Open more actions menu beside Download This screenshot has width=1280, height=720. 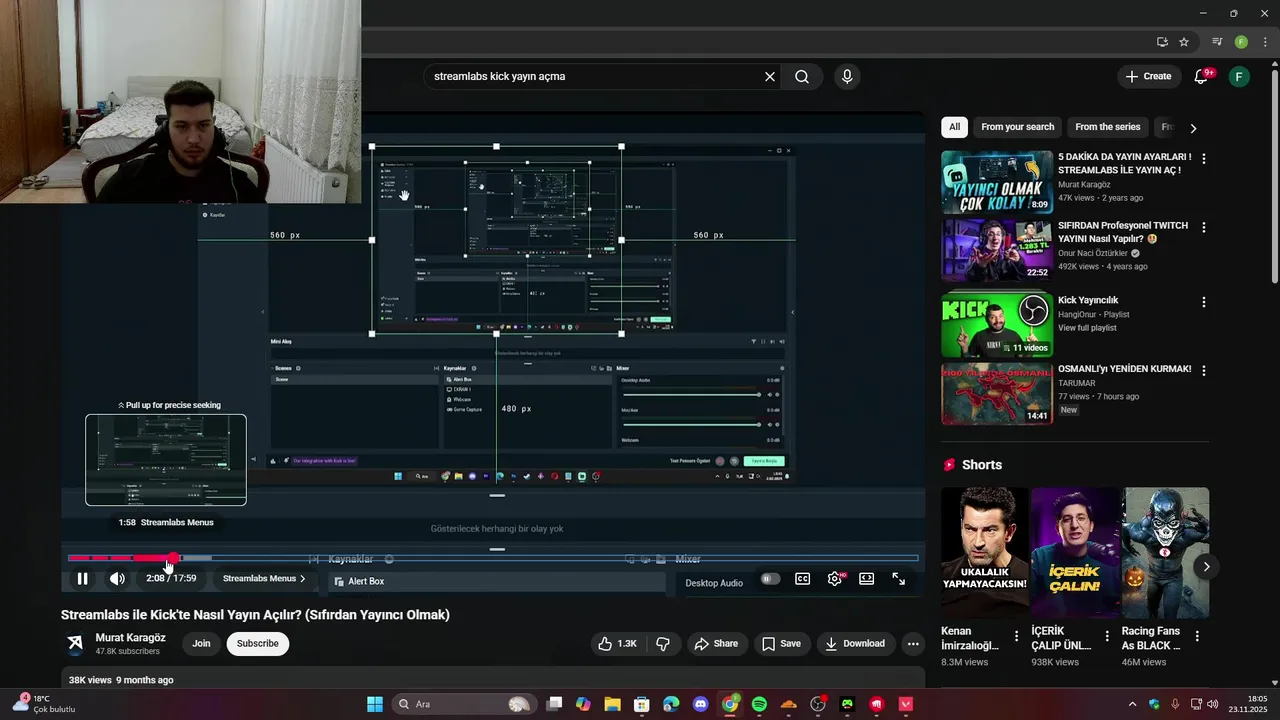[x=913, y=644]
